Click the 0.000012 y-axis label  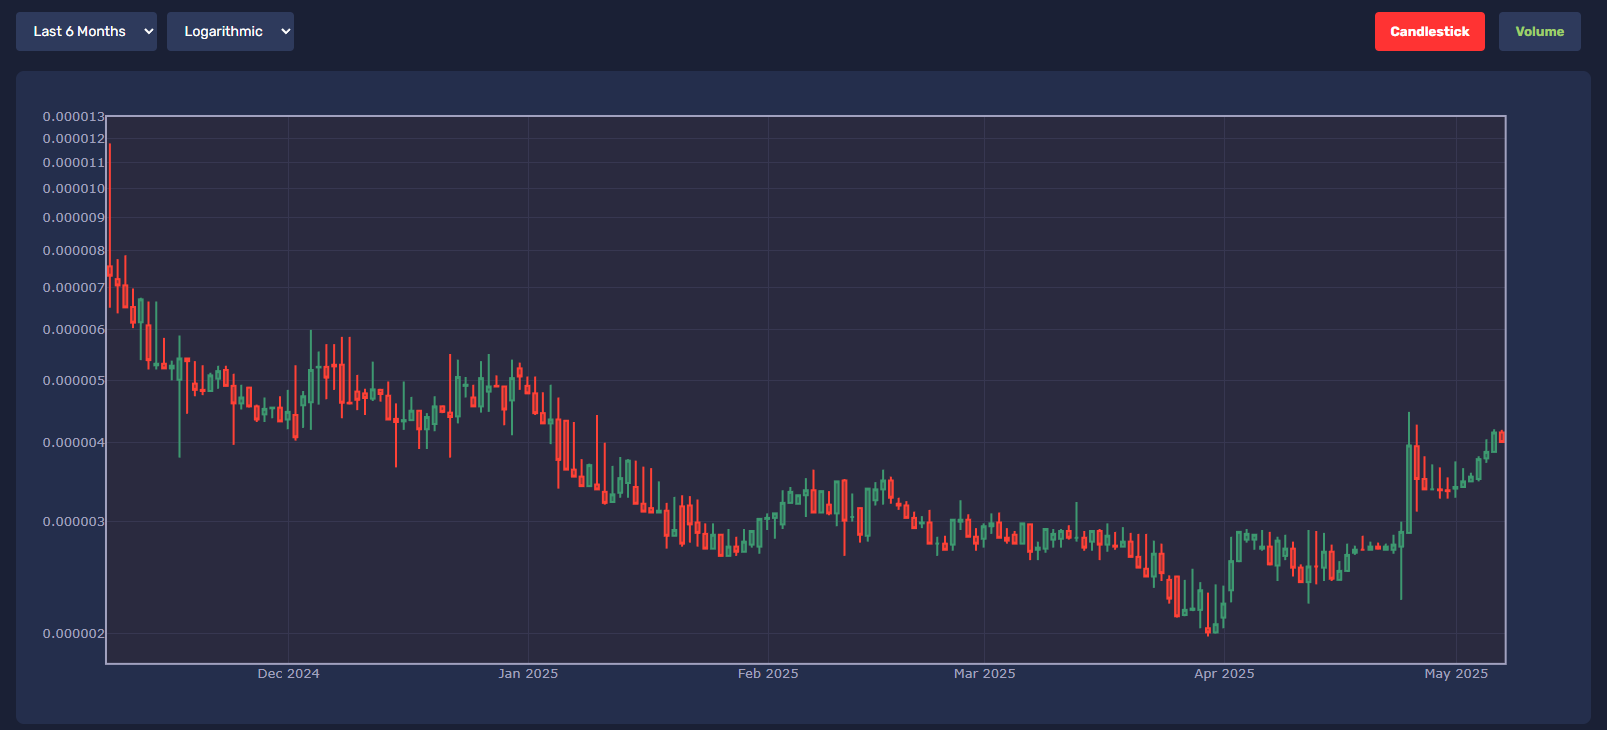tap(73, 139)
